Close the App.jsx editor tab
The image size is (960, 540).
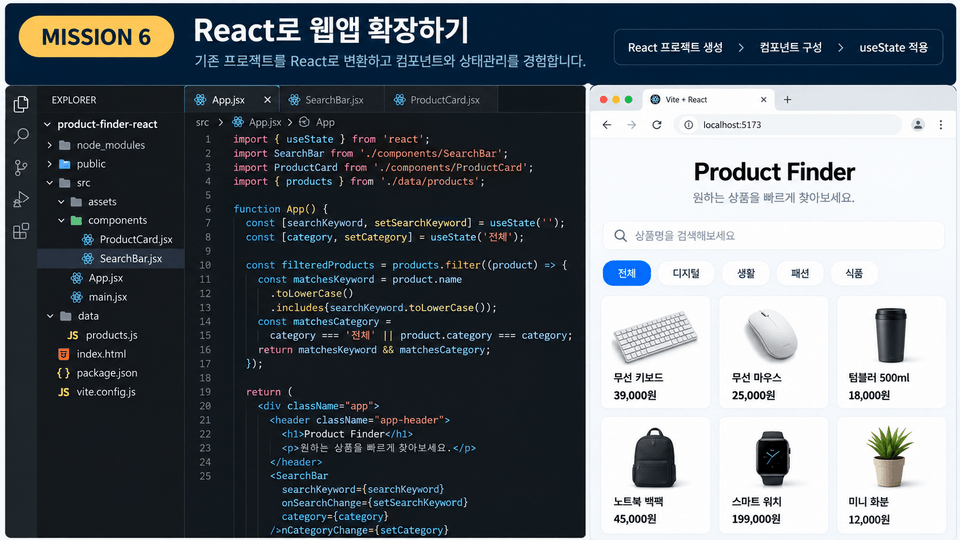pos(267,100)
